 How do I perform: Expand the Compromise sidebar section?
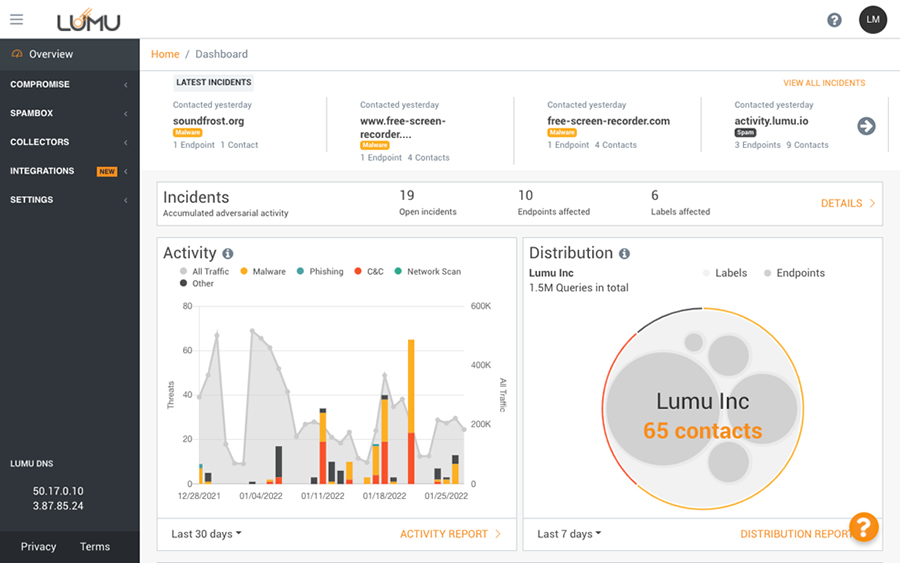tap(69, 85)
